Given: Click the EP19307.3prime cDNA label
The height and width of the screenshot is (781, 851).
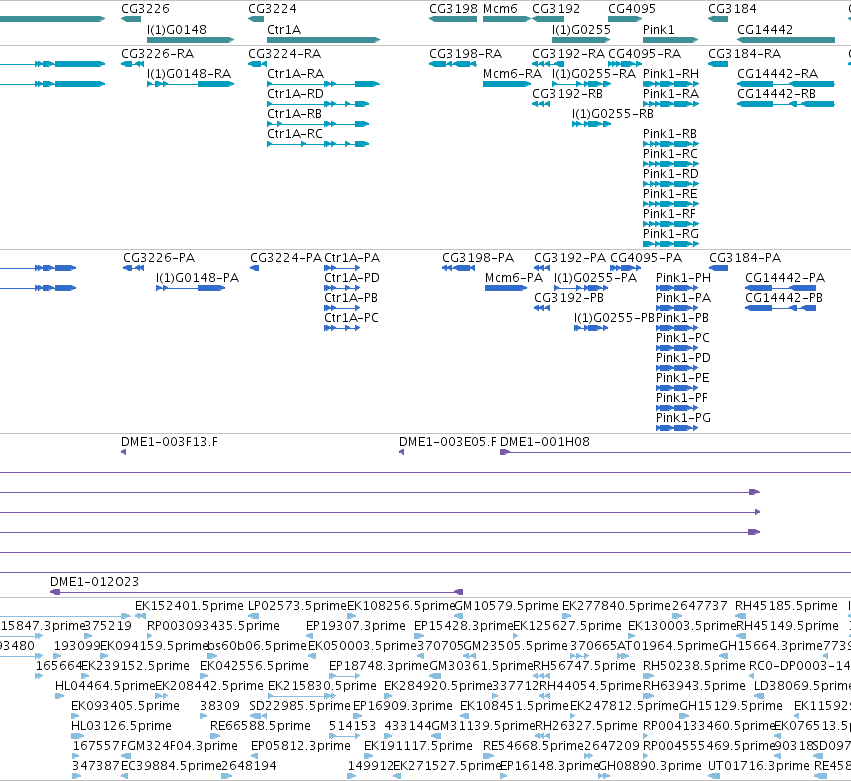Looking at the screenshot, I should pyautogui.click(x=355, y=626).
